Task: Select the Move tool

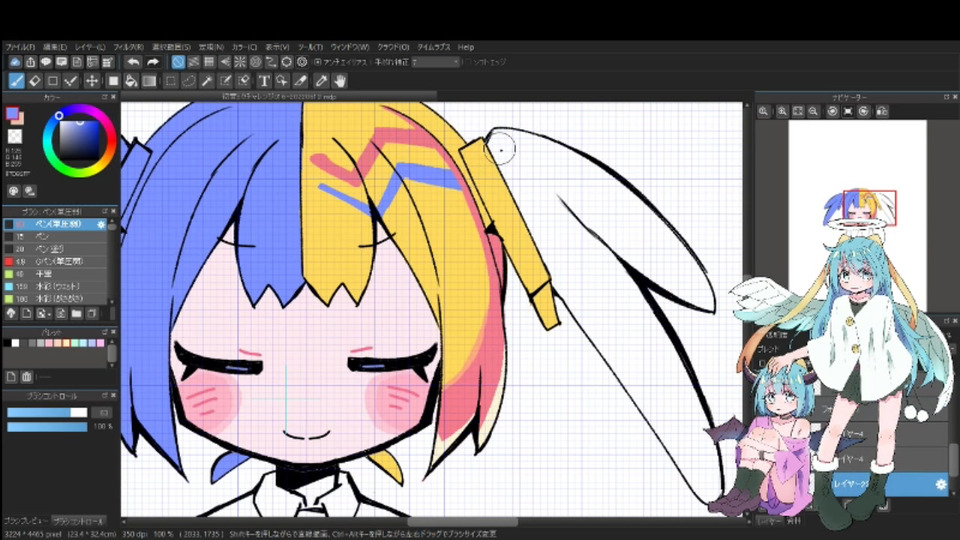Action: coord(91,81)
